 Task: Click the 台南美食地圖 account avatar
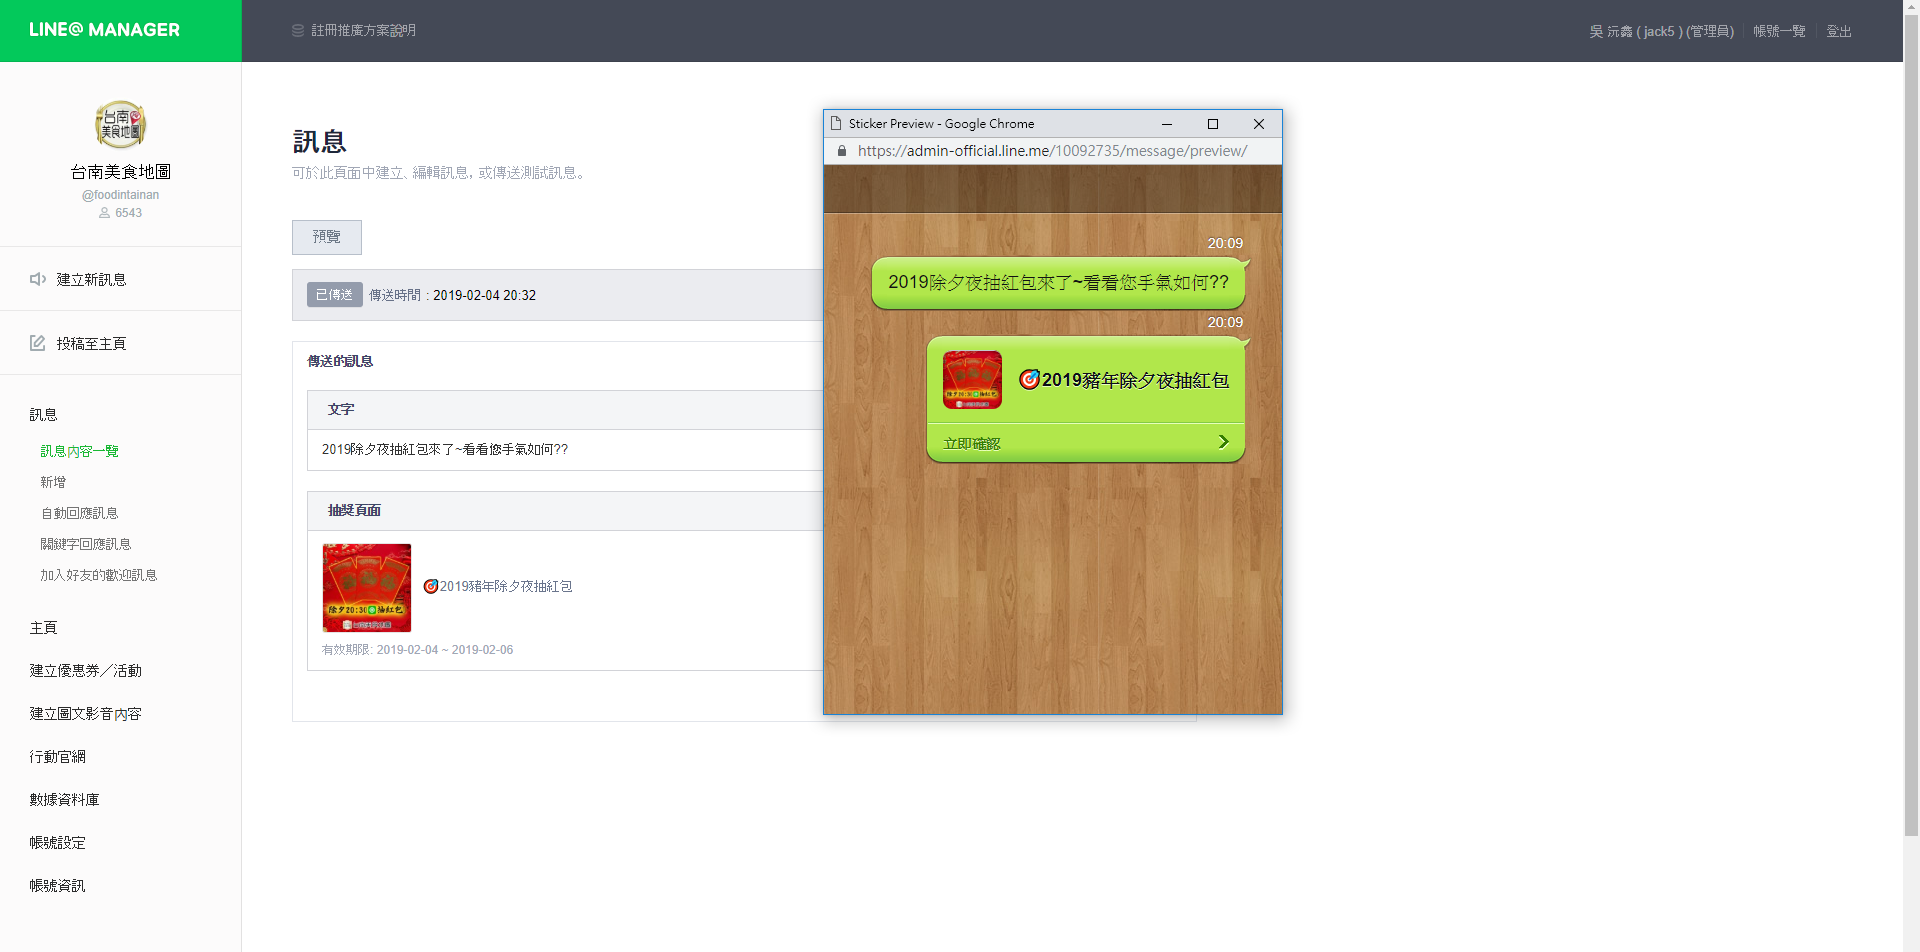[121, 125]
